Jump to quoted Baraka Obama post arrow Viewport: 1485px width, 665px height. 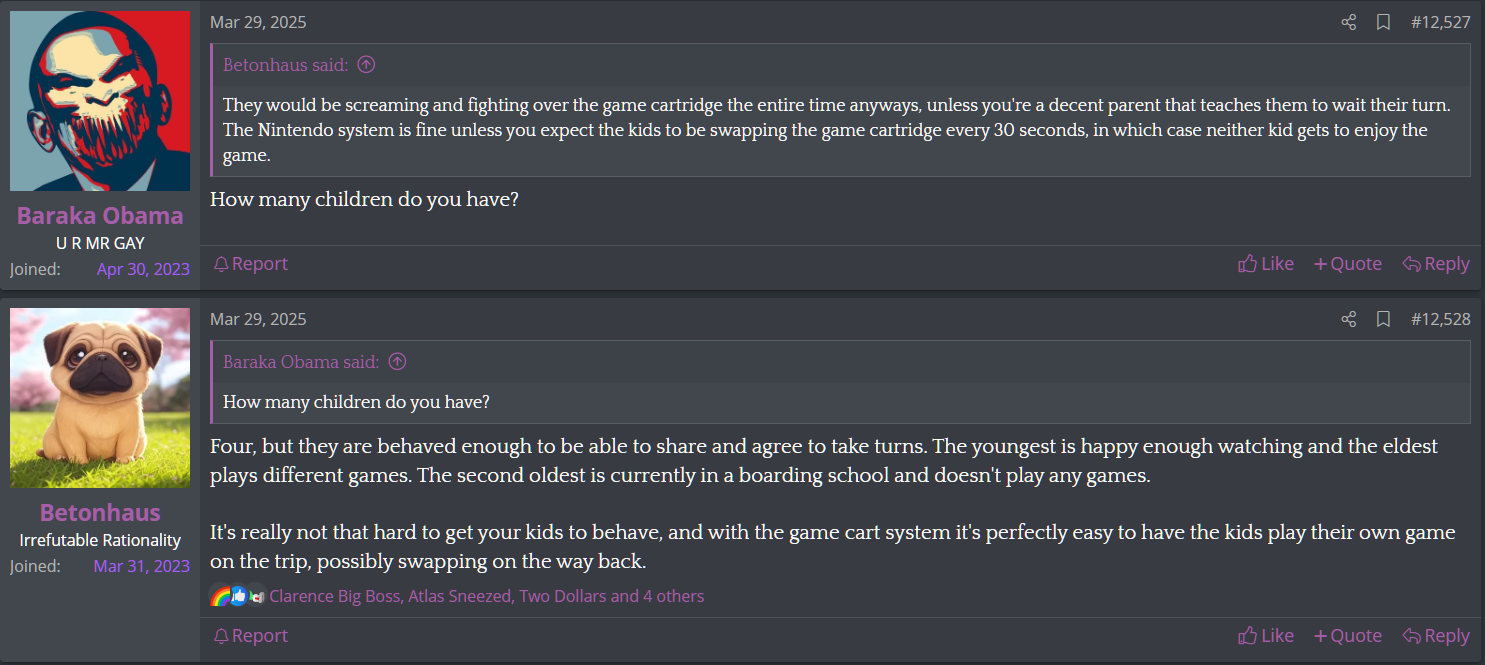398,362
